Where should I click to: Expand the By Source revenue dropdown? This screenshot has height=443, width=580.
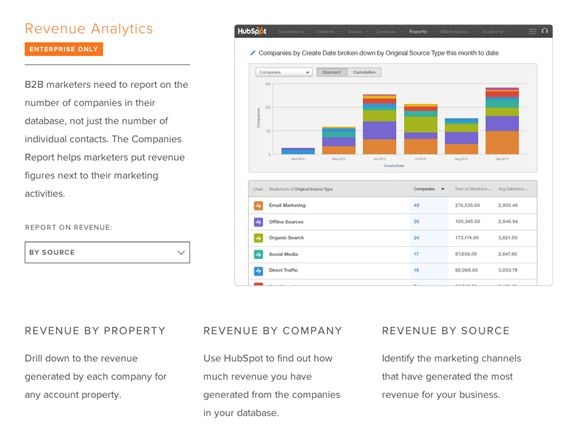[107, 253]
